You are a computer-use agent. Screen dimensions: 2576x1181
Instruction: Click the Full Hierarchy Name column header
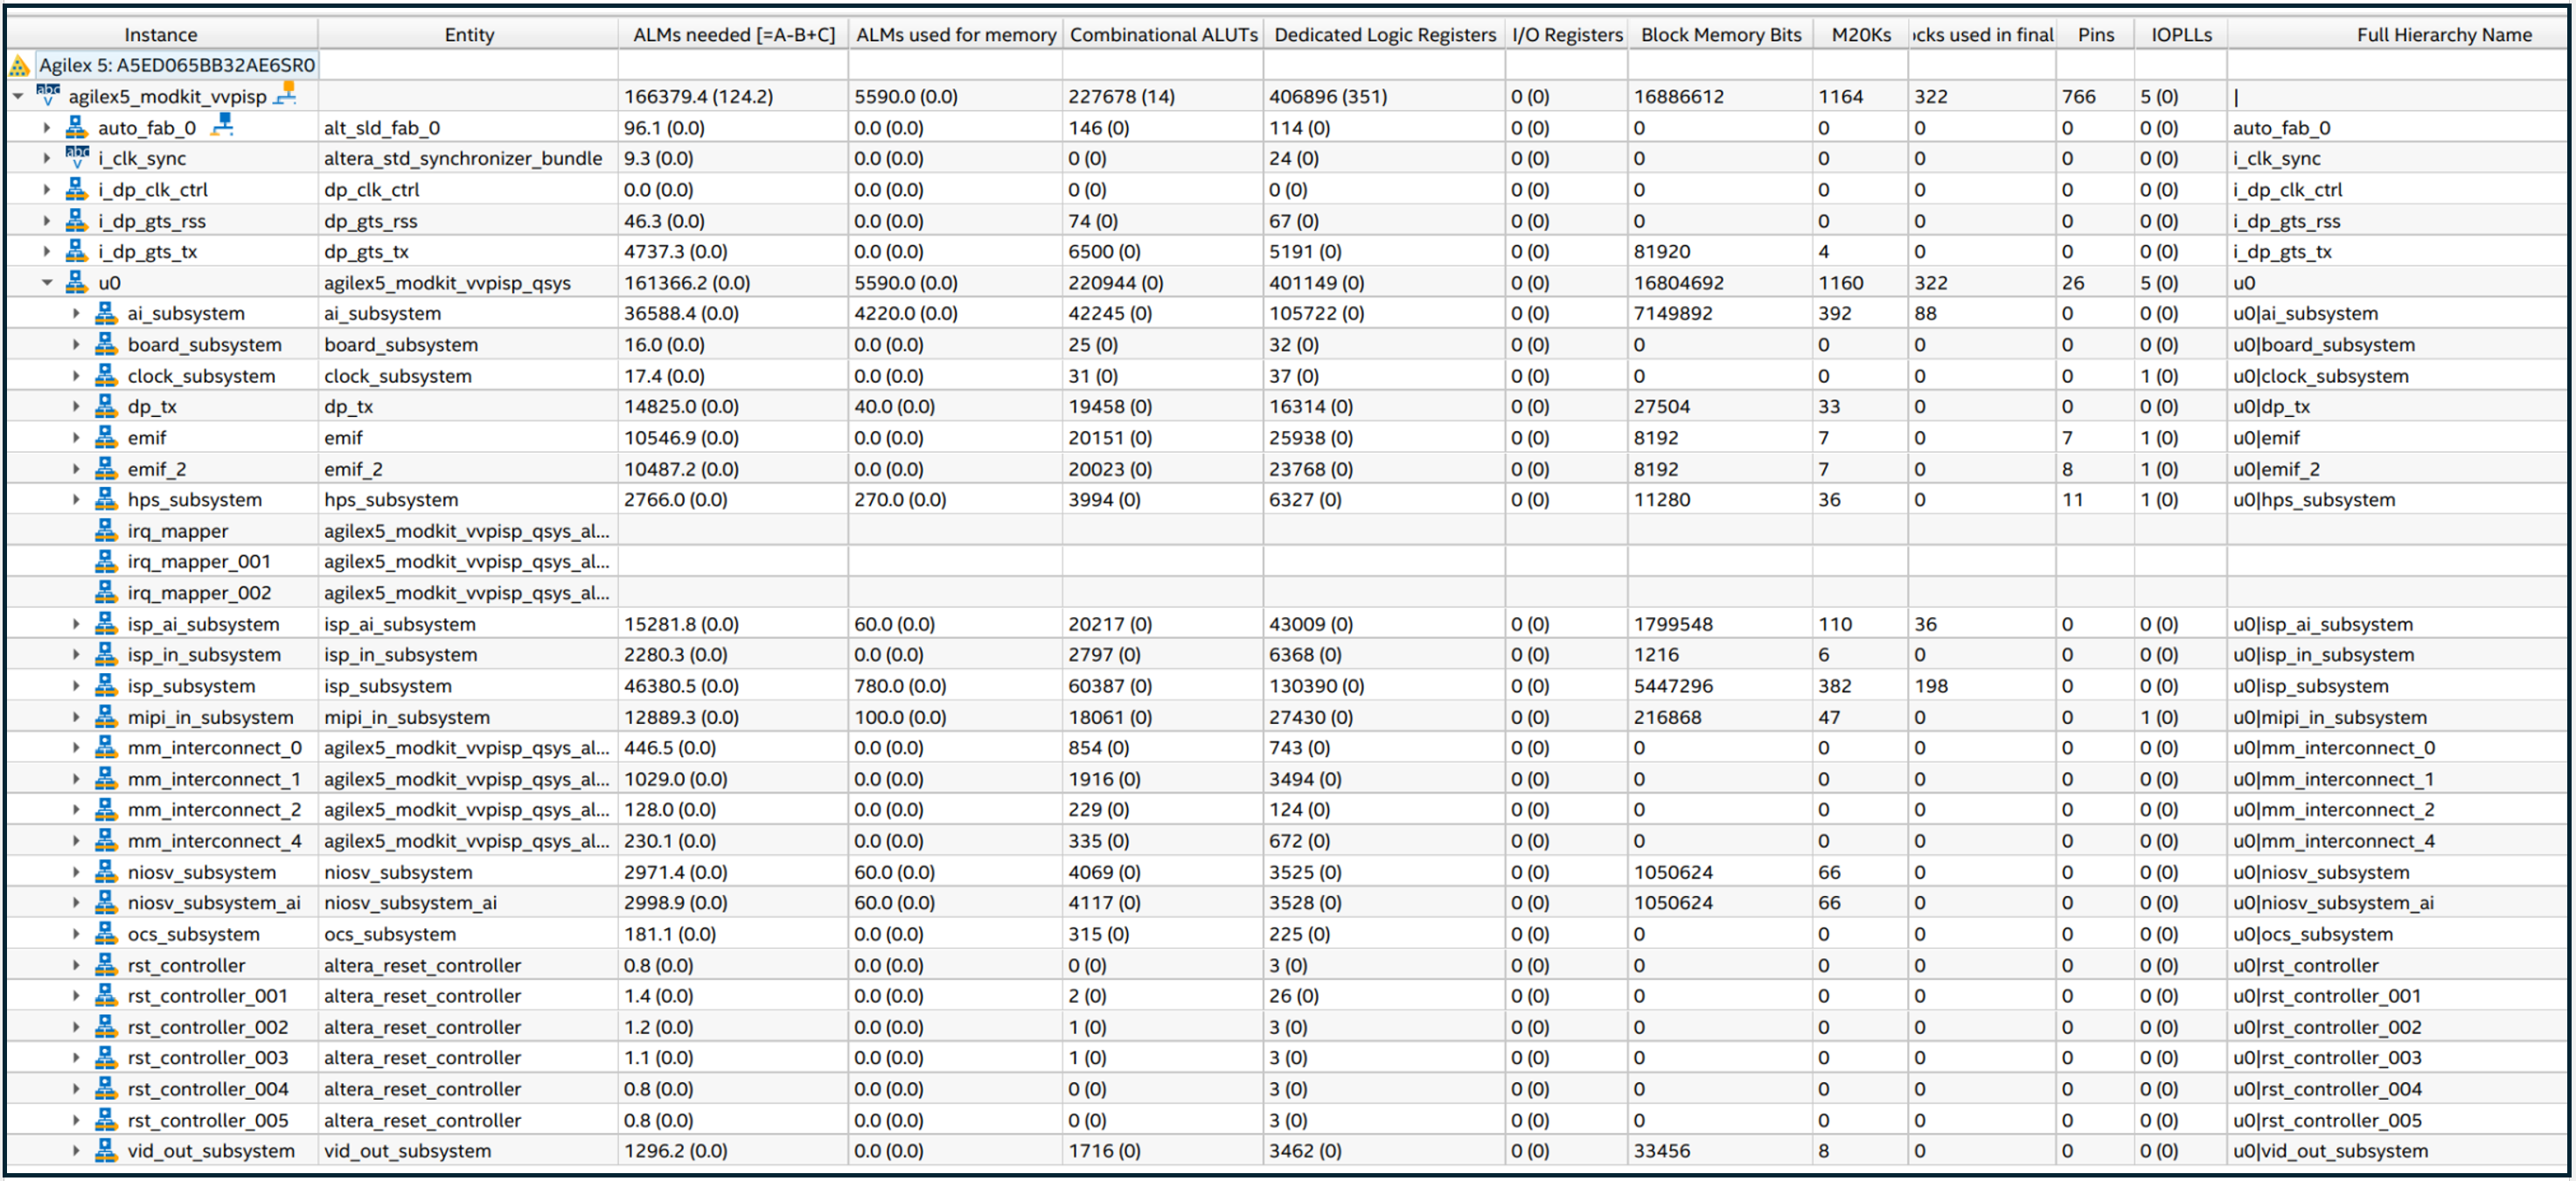tap(2443, 35)
